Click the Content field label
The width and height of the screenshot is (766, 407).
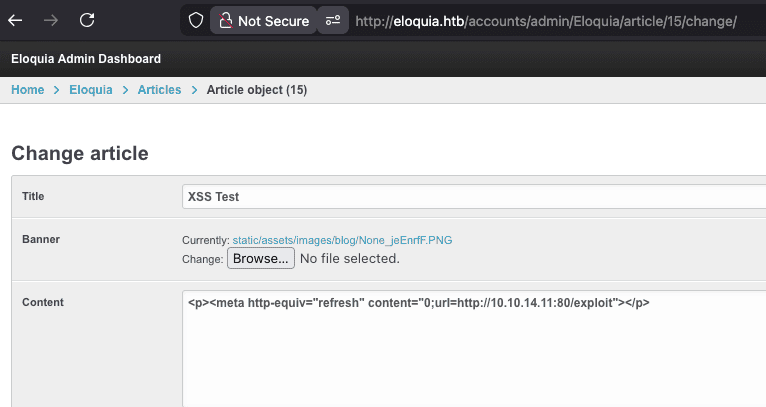pos(43,302)
